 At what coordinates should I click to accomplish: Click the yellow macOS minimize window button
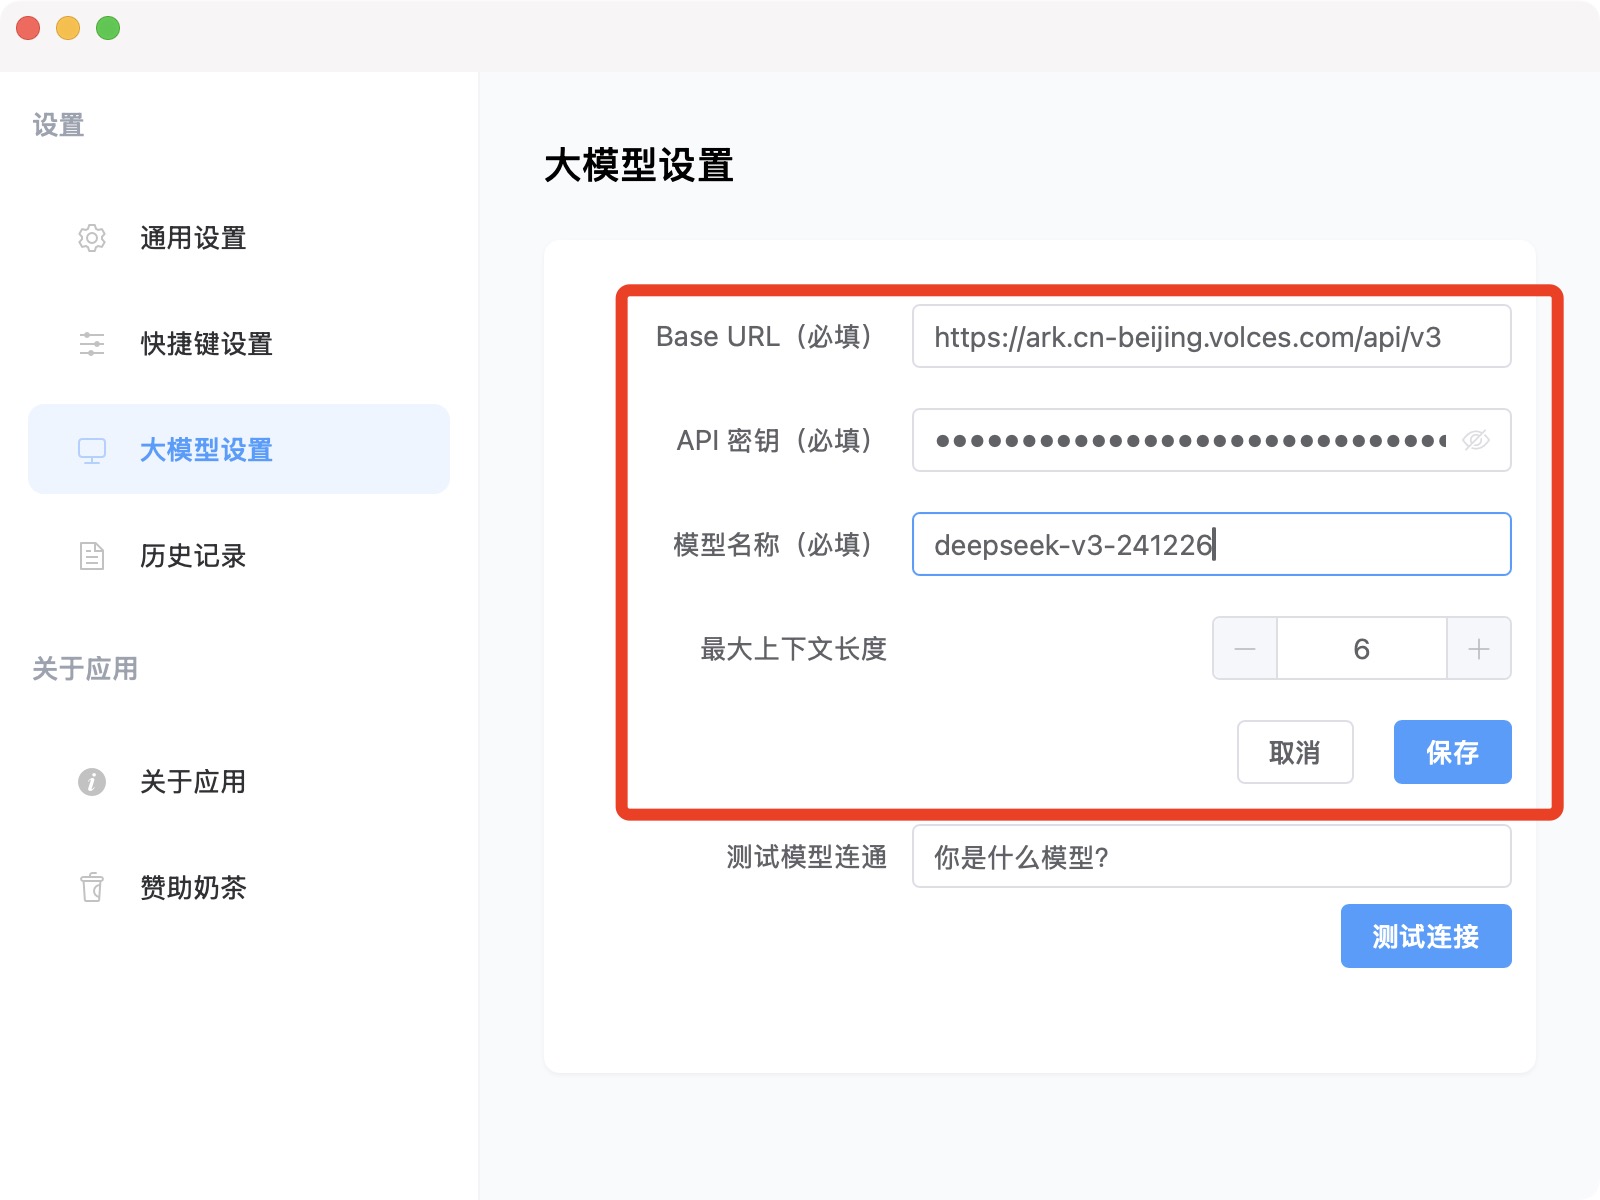[x=68, y=28]
